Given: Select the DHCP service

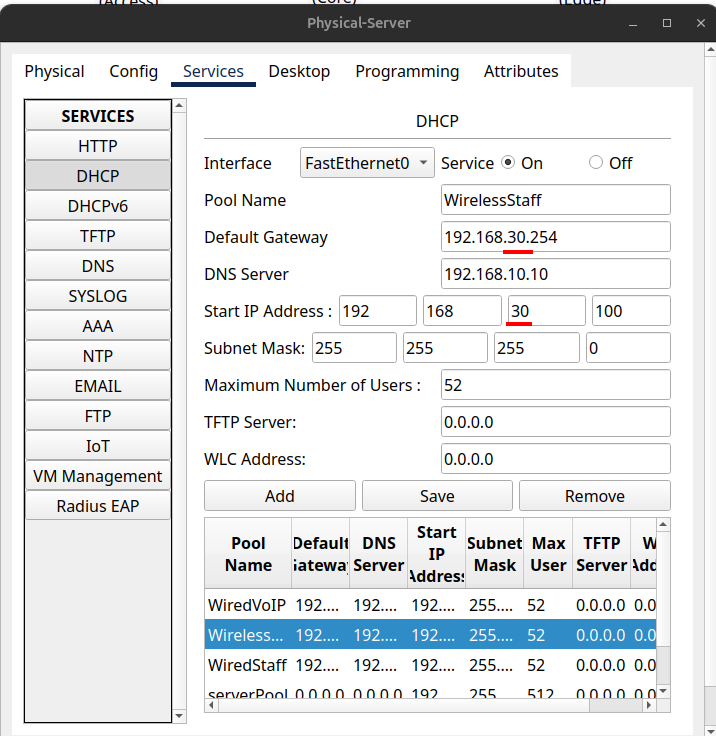Looking at the screenshot, I should (98, 176).
